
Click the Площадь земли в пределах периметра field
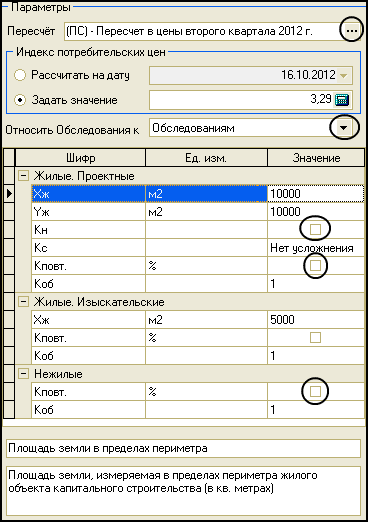tap(184, 448)
